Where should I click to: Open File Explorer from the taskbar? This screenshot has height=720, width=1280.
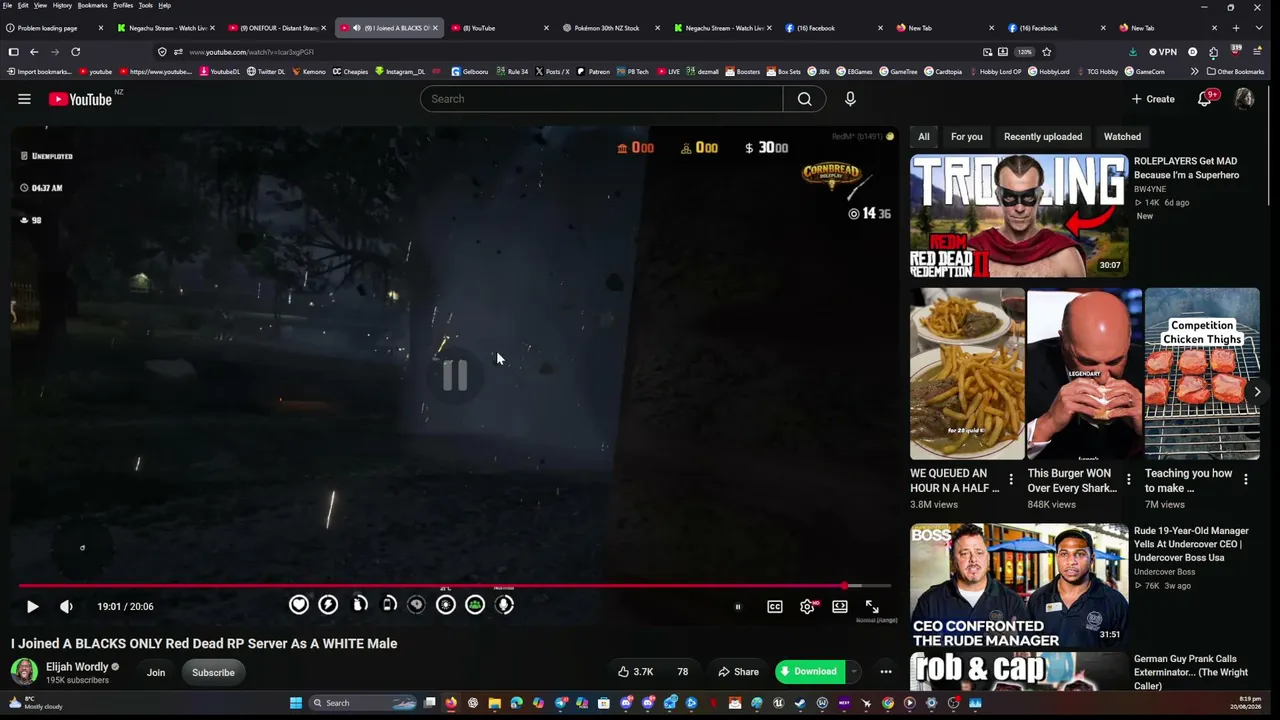(494, 703)
